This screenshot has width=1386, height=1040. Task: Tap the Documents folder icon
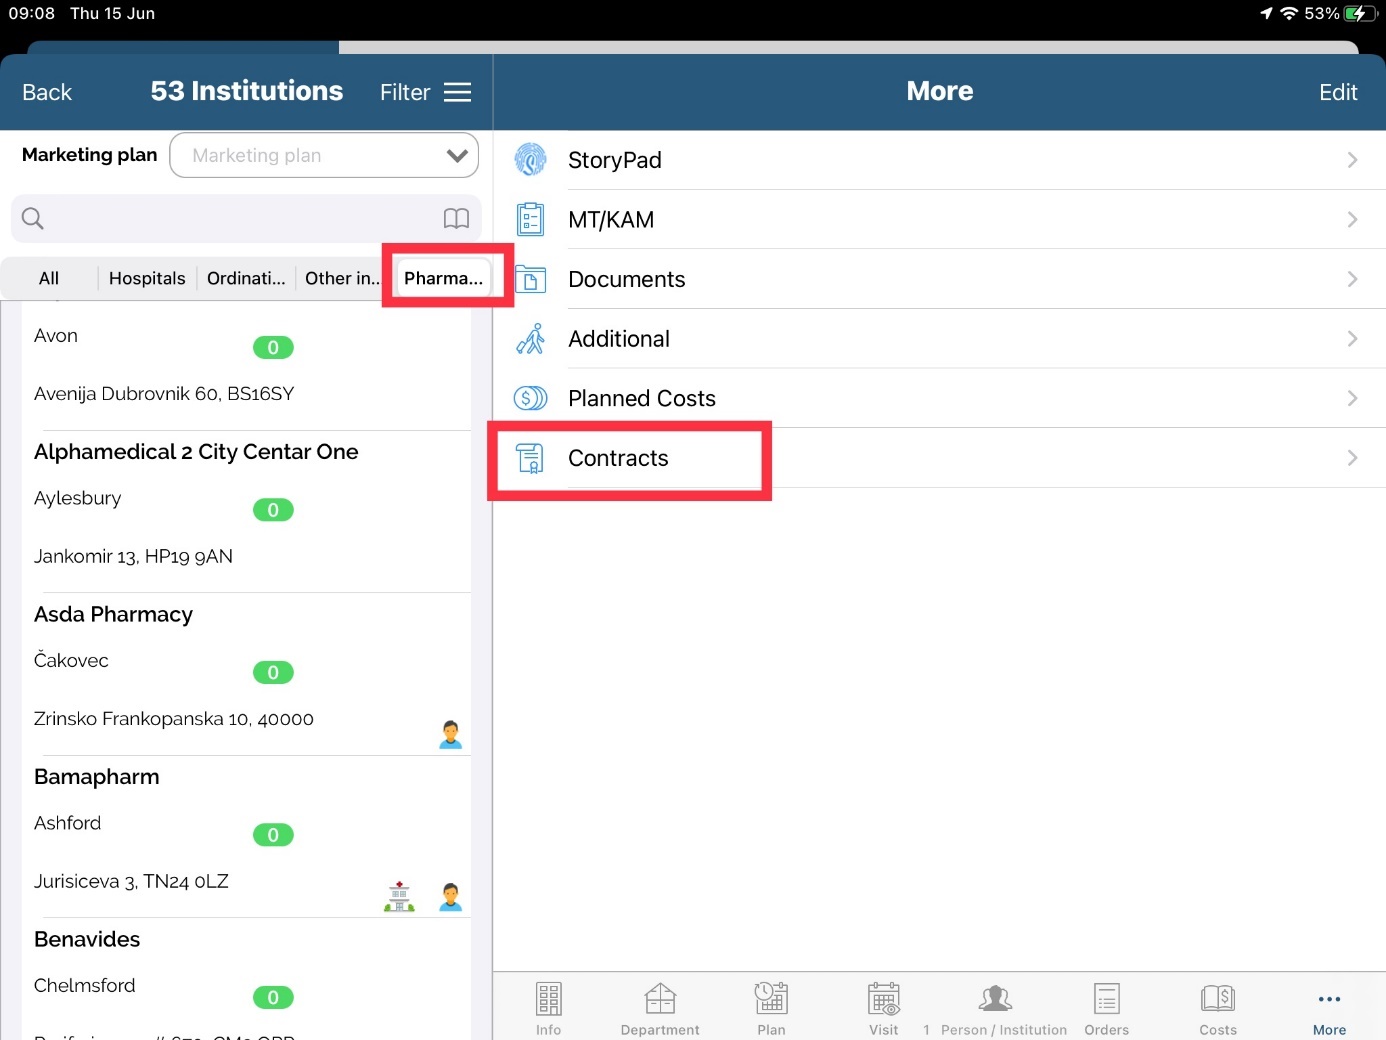coord(530,279)
